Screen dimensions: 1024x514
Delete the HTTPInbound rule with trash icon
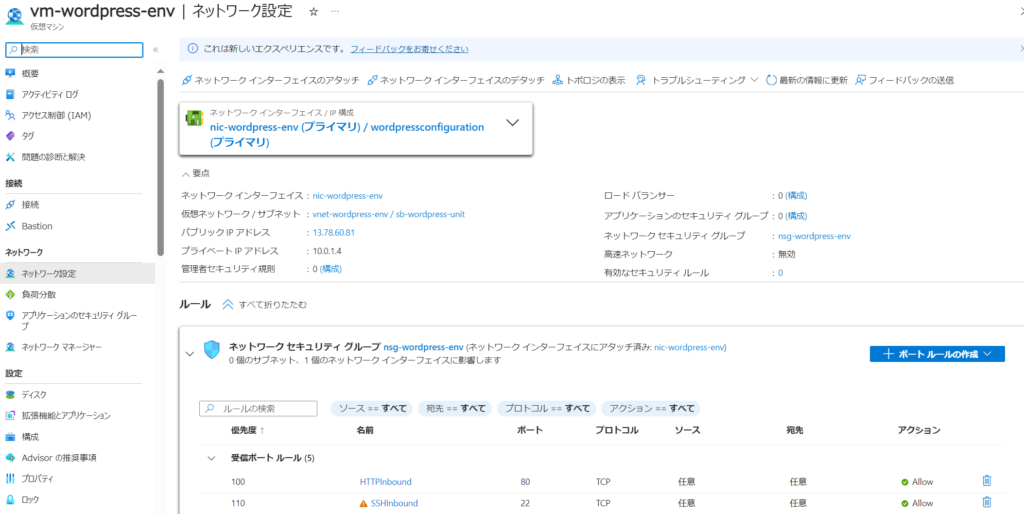(x=987, y=481)
